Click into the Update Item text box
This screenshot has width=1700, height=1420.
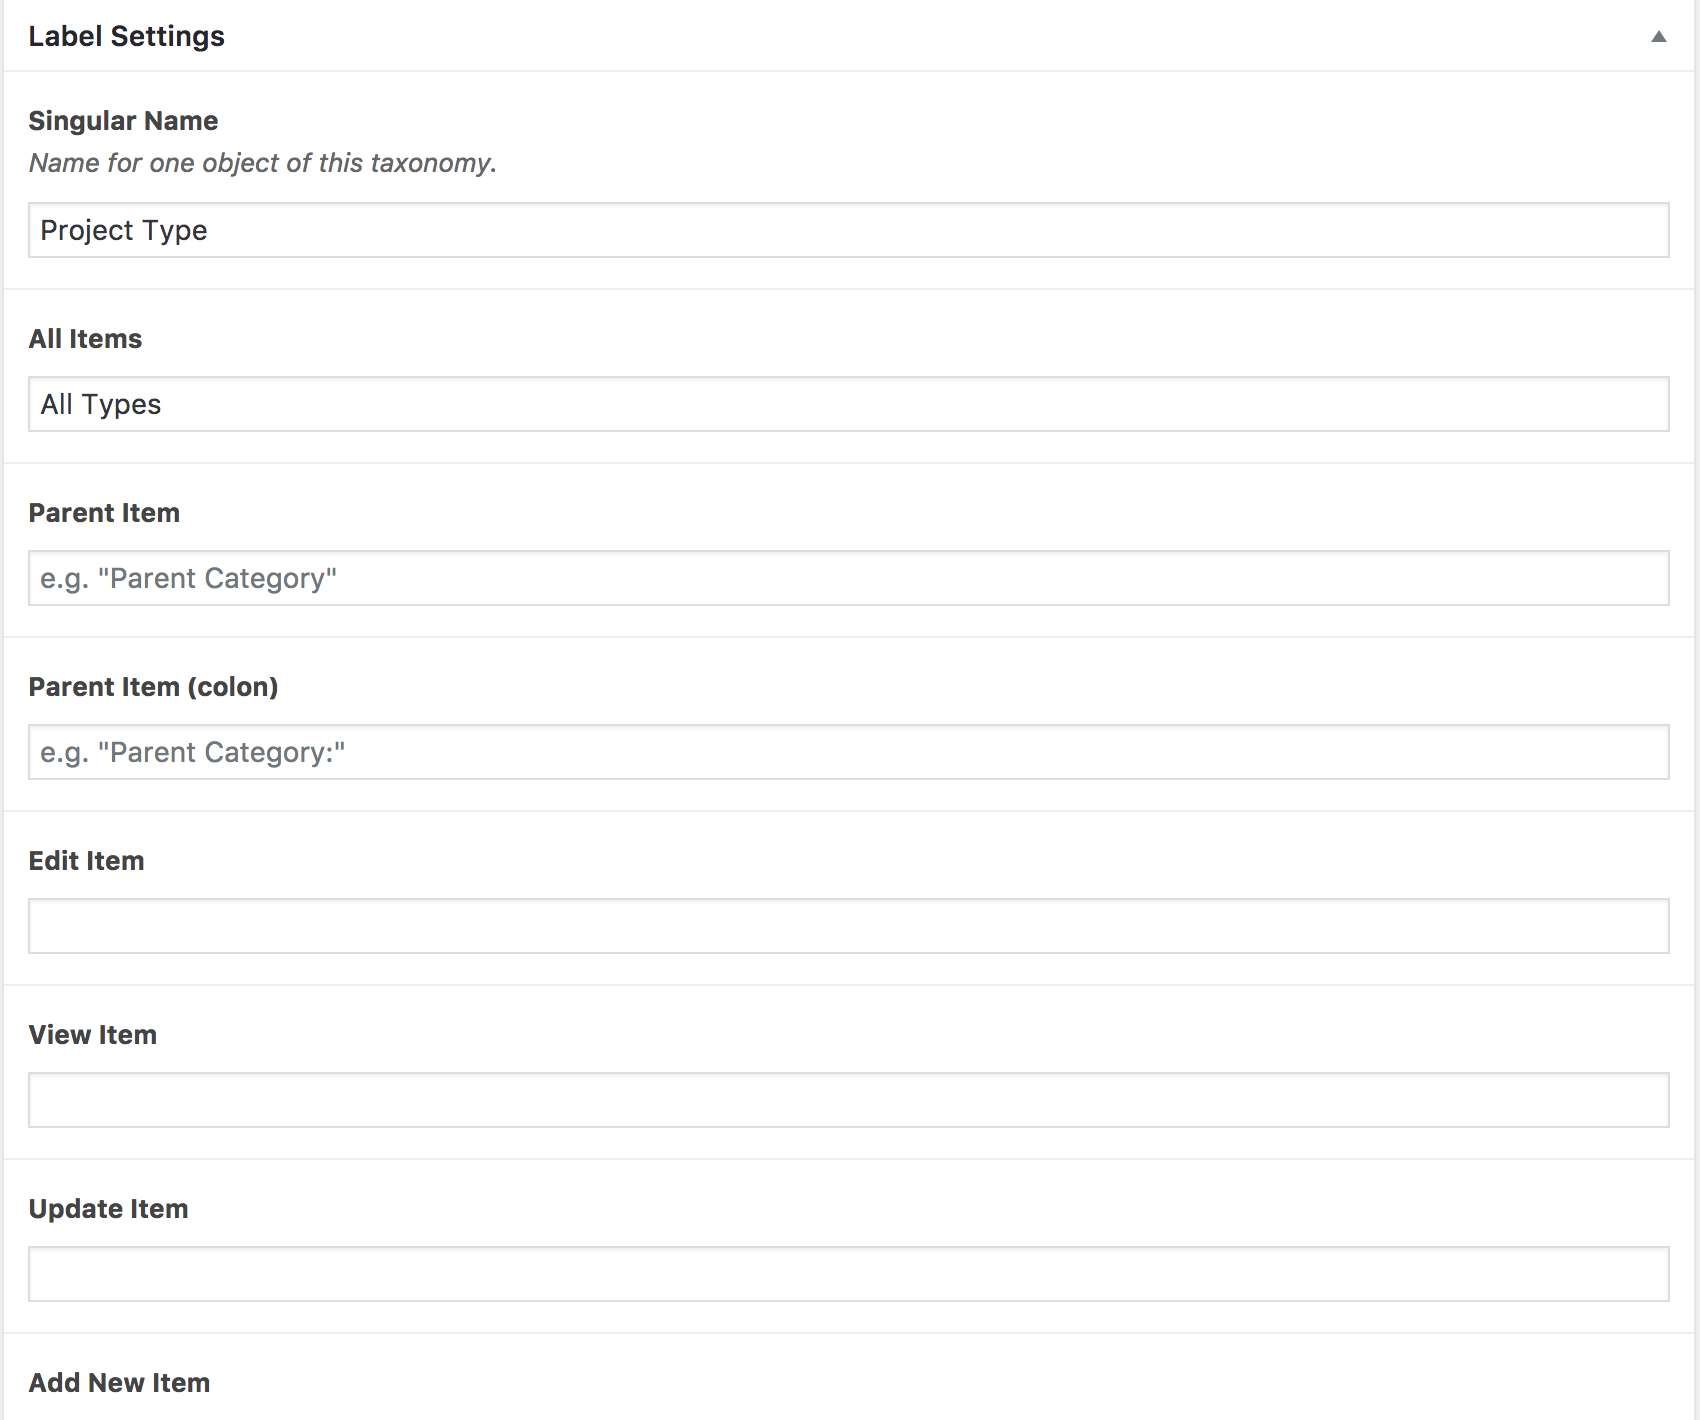coord(849,1274)
